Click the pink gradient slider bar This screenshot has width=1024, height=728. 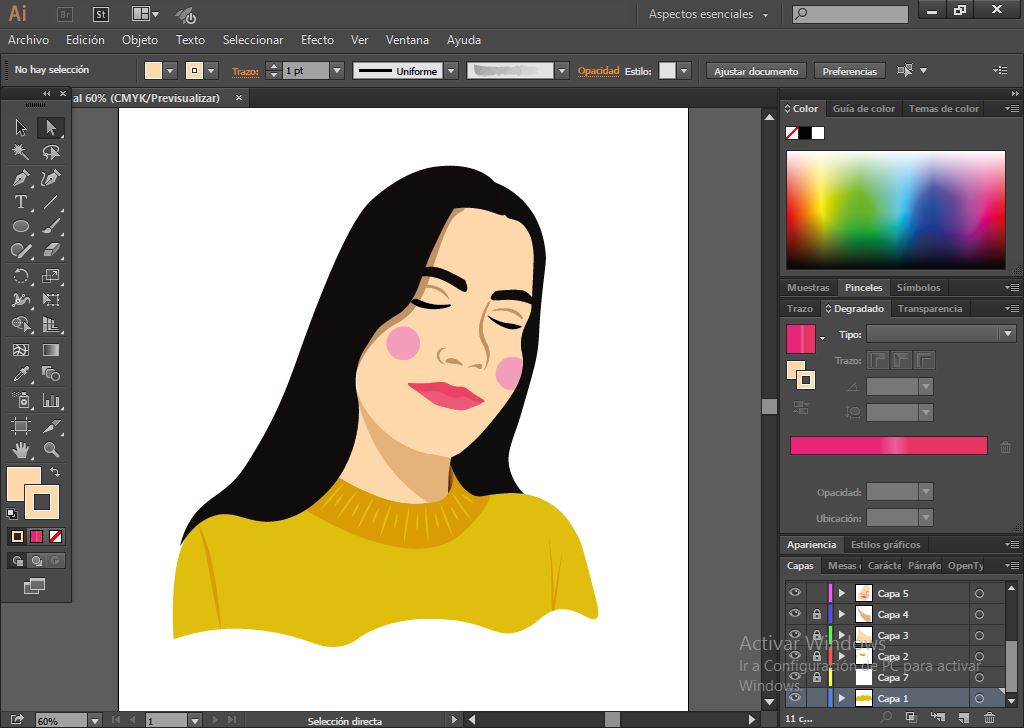(888, 445)
